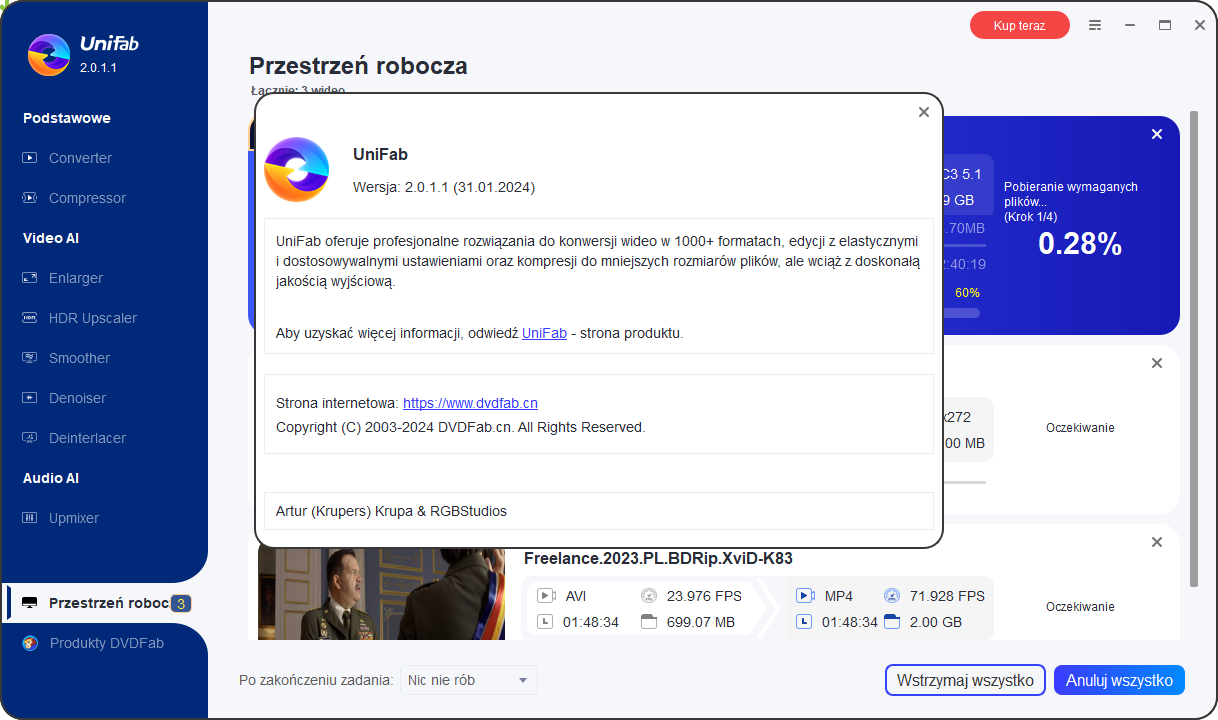This screenshot has width=1218, height=720.
Task: Click the Audio AI section header
Action: pos(51,478)
